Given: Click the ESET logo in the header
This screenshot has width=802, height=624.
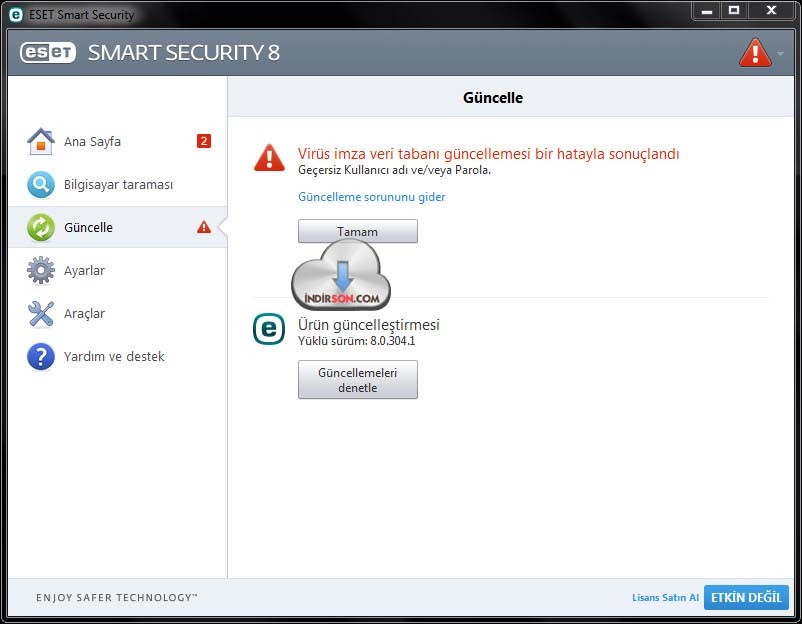Looking at the screenshot, I should point(48,52).
